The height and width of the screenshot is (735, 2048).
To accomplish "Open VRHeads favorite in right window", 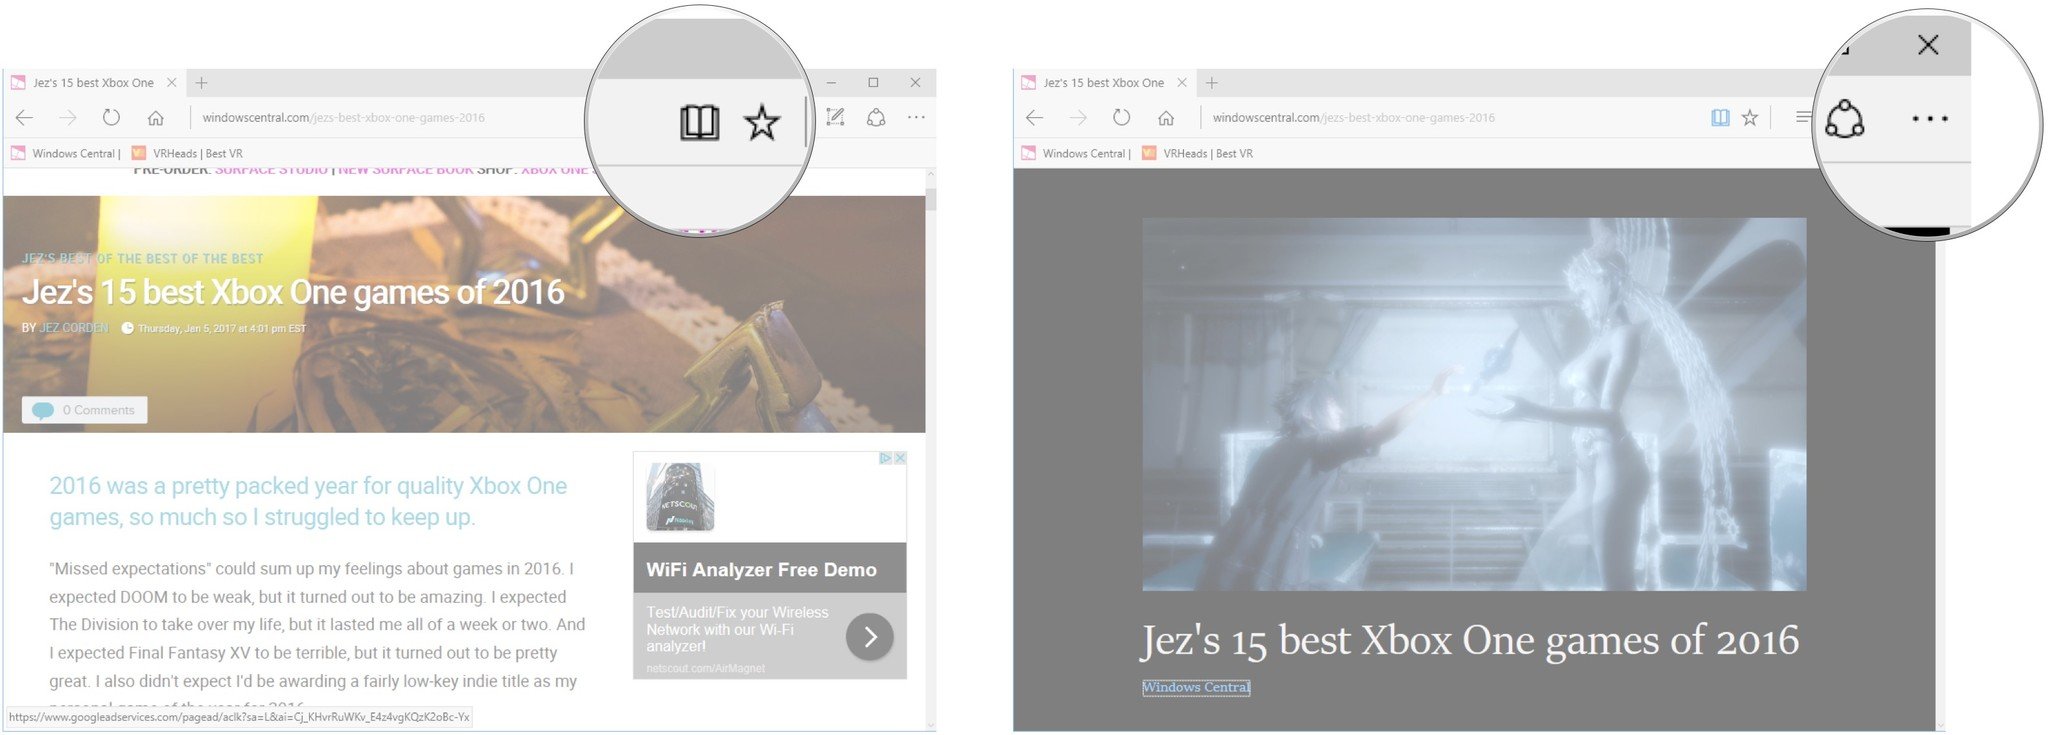I will coord(1197,153).
